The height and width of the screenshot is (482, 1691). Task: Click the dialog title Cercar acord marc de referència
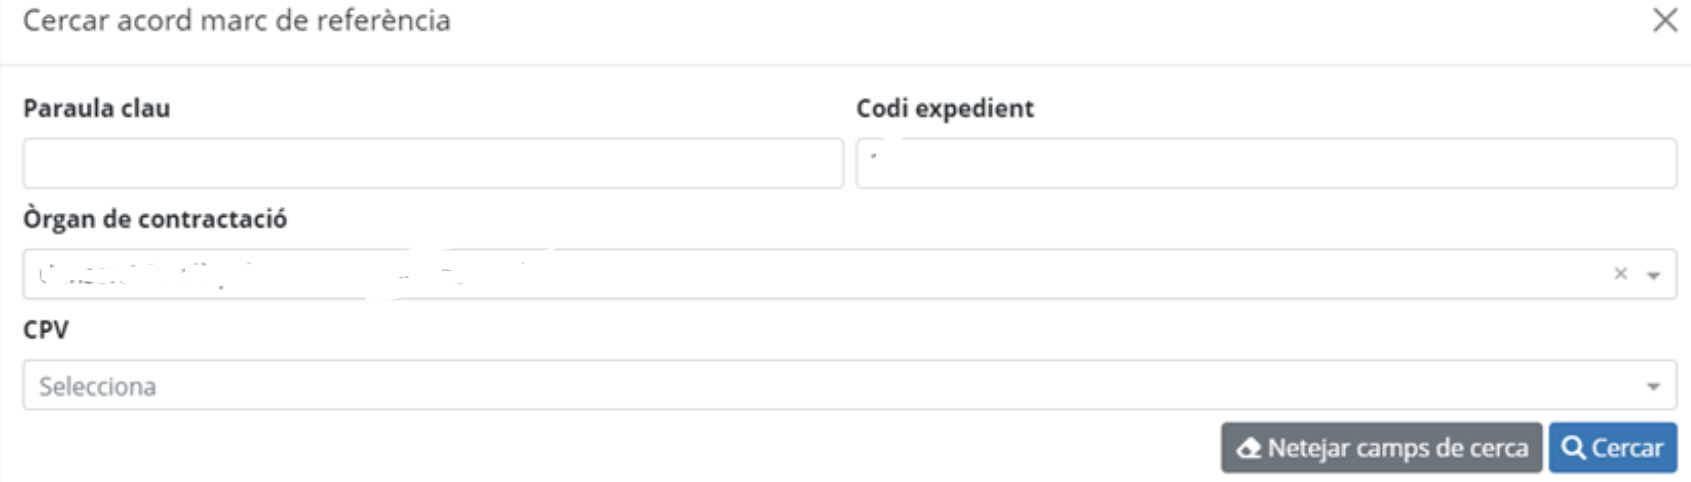point(237,20)
